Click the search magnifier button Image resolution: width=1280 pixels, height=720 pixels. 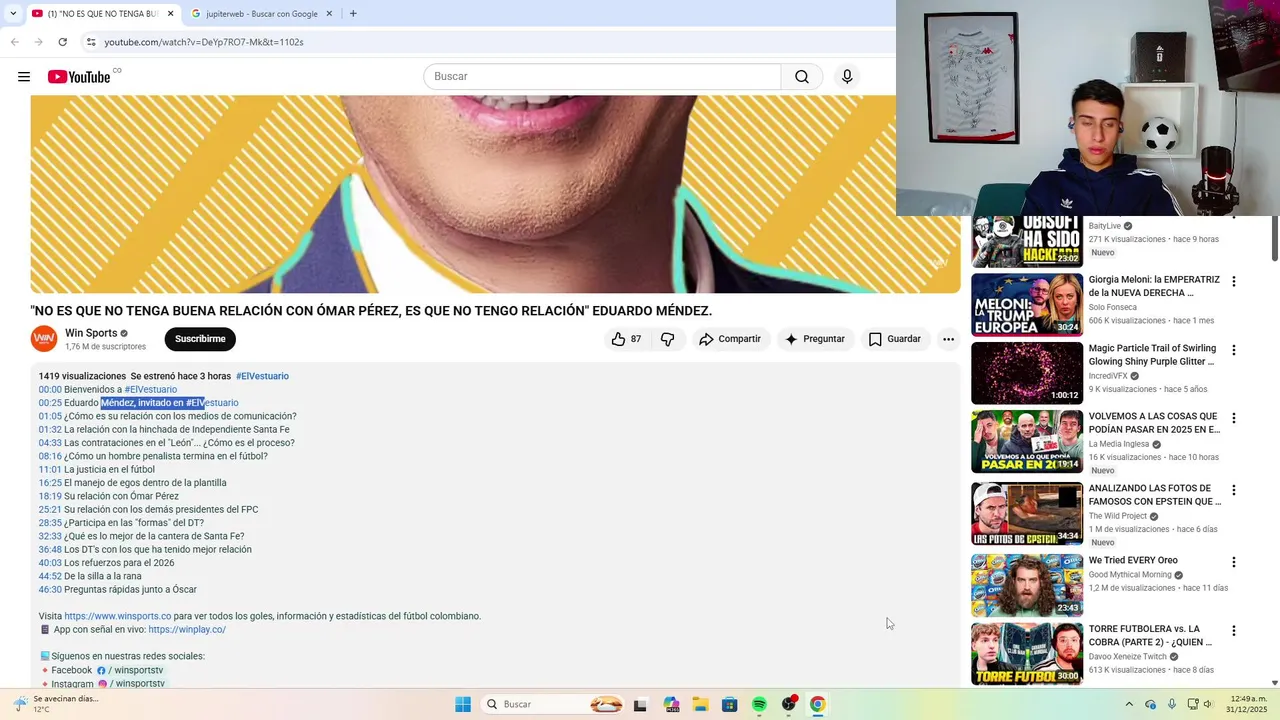pyautogui.click(x=802, y=77)
